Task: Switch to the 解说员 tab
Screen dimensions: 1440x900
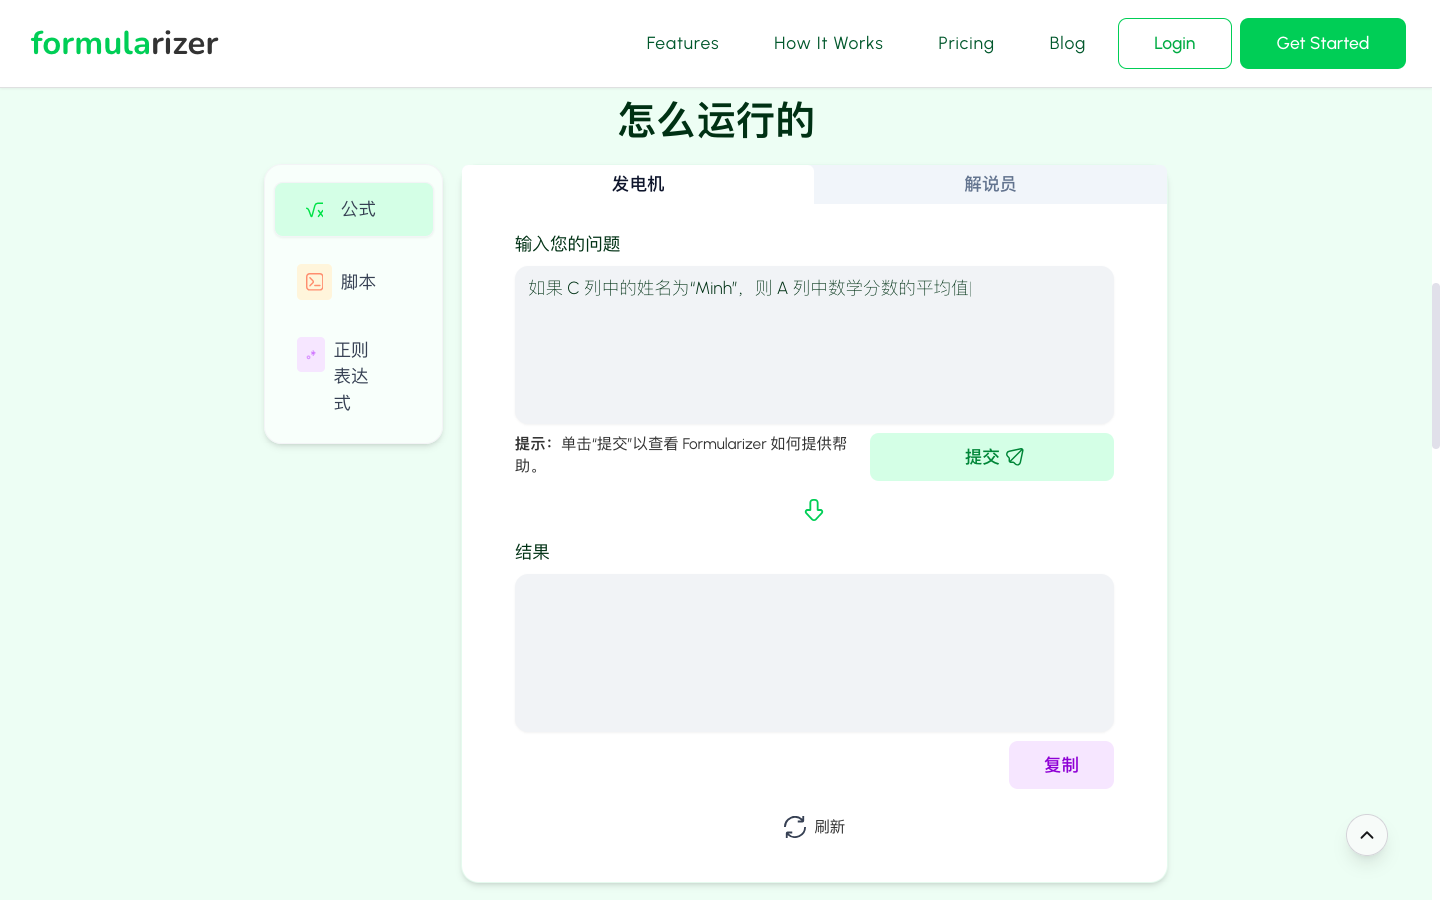Action: coord(990,184)
